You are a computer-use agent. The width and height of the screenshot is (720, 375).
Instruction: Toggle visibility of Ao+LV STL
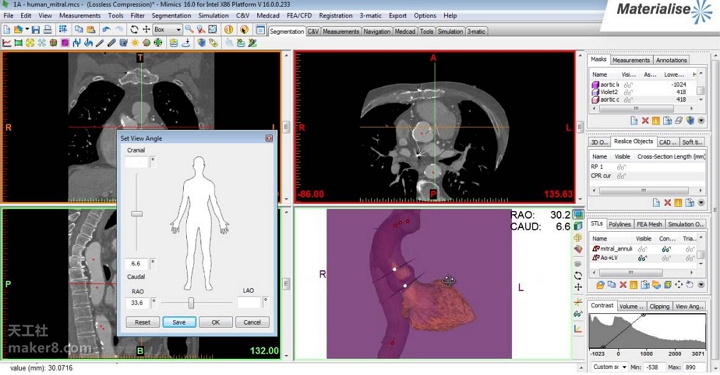click(642, 258)
